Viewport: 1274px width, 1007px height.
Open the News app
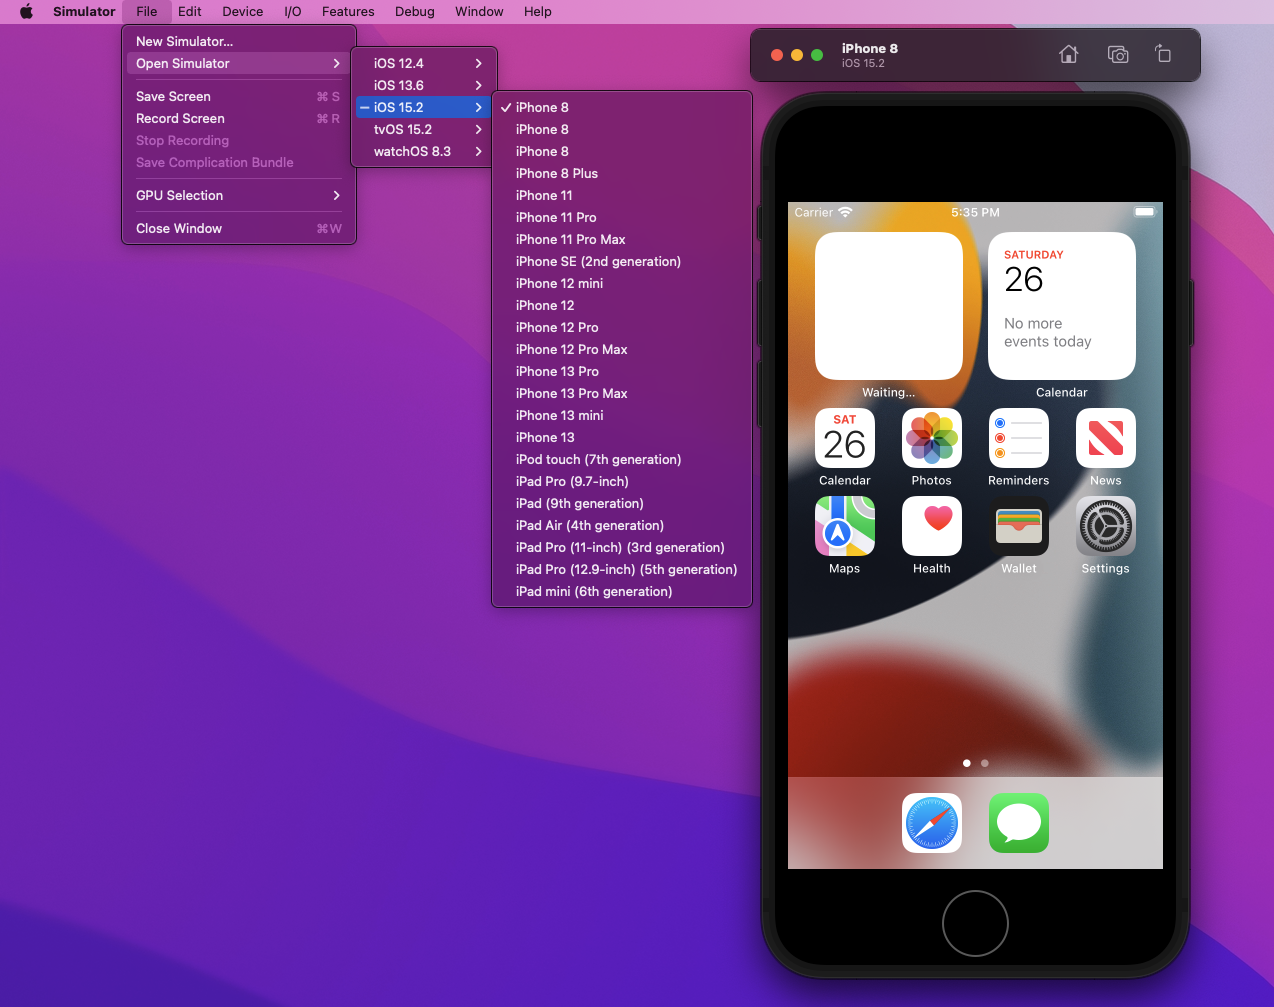tap(1105, 438)
